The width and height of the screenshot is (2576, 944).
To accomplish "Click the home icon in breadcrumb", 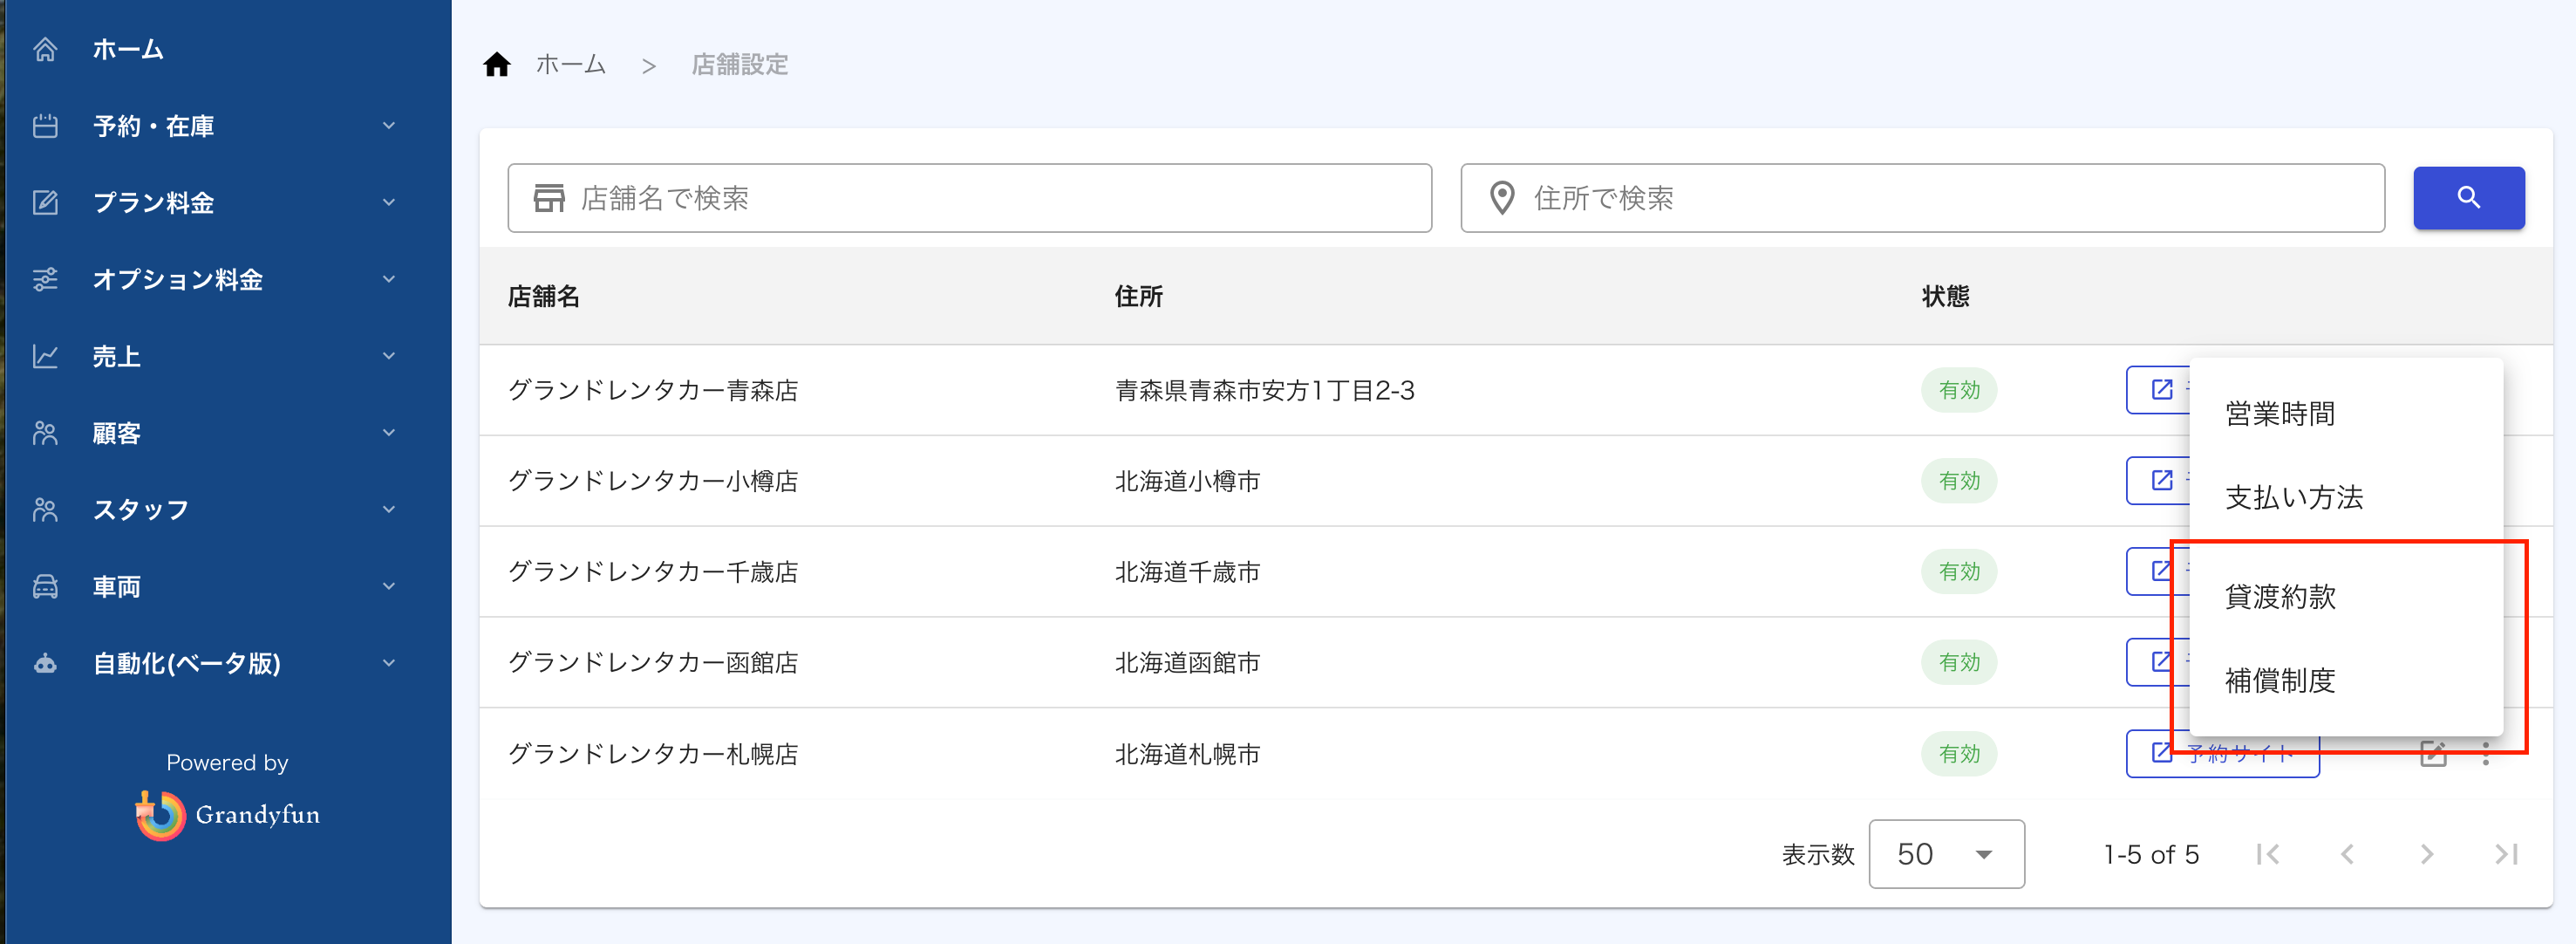I will (497, 65).
